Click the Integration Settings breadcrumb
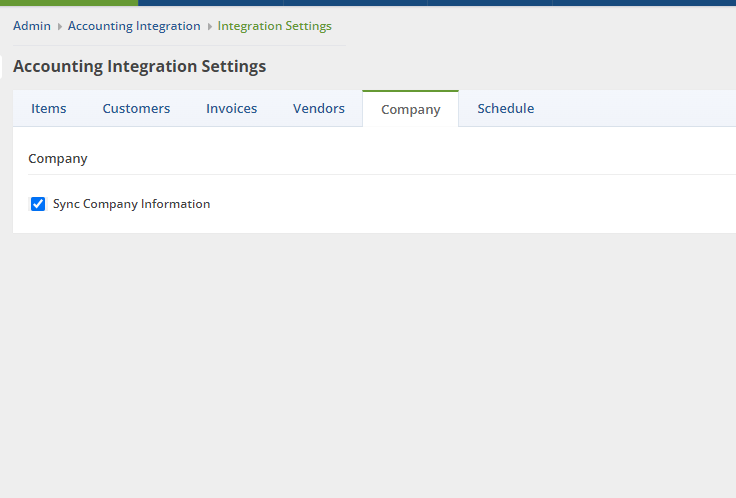The image size is (736, 498). 274,26
